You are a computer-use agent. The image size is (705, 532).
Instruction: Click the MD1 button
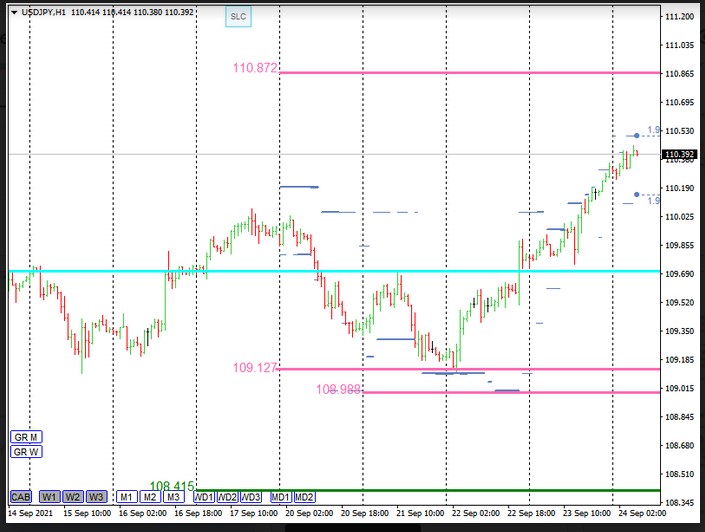pos(281,497)
